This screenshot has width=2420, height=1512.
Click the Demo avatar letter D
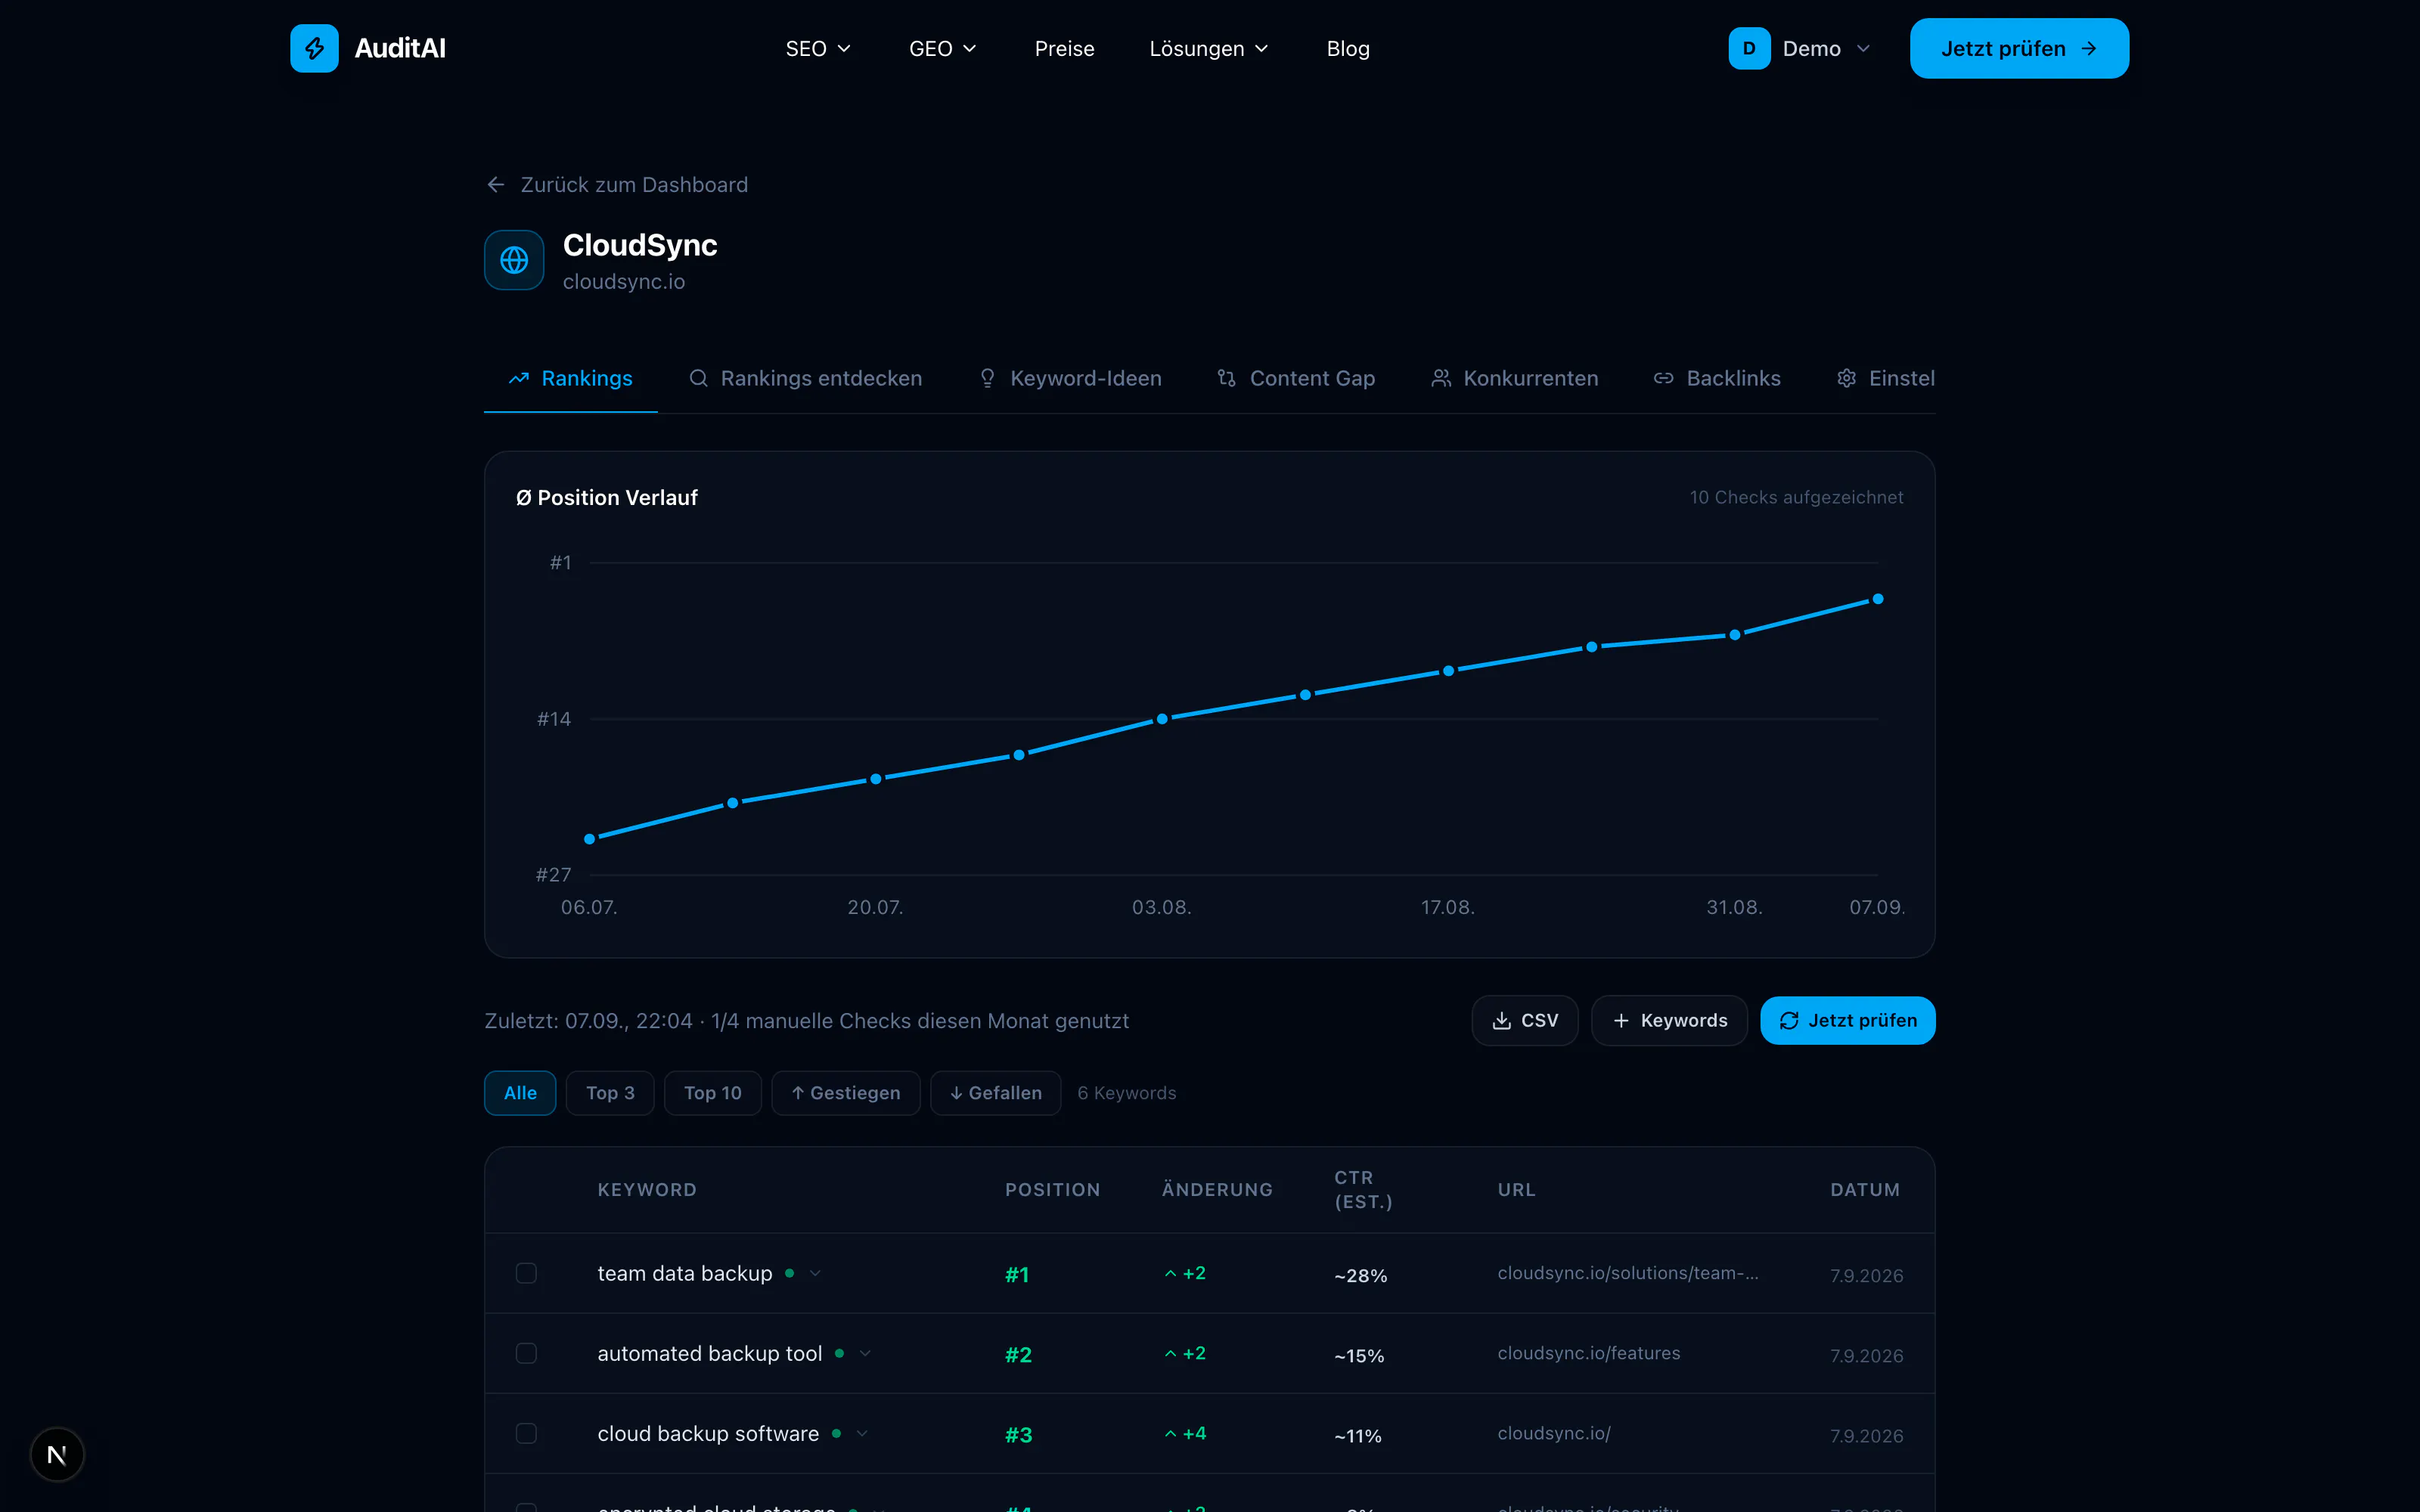pos(1749,48)
